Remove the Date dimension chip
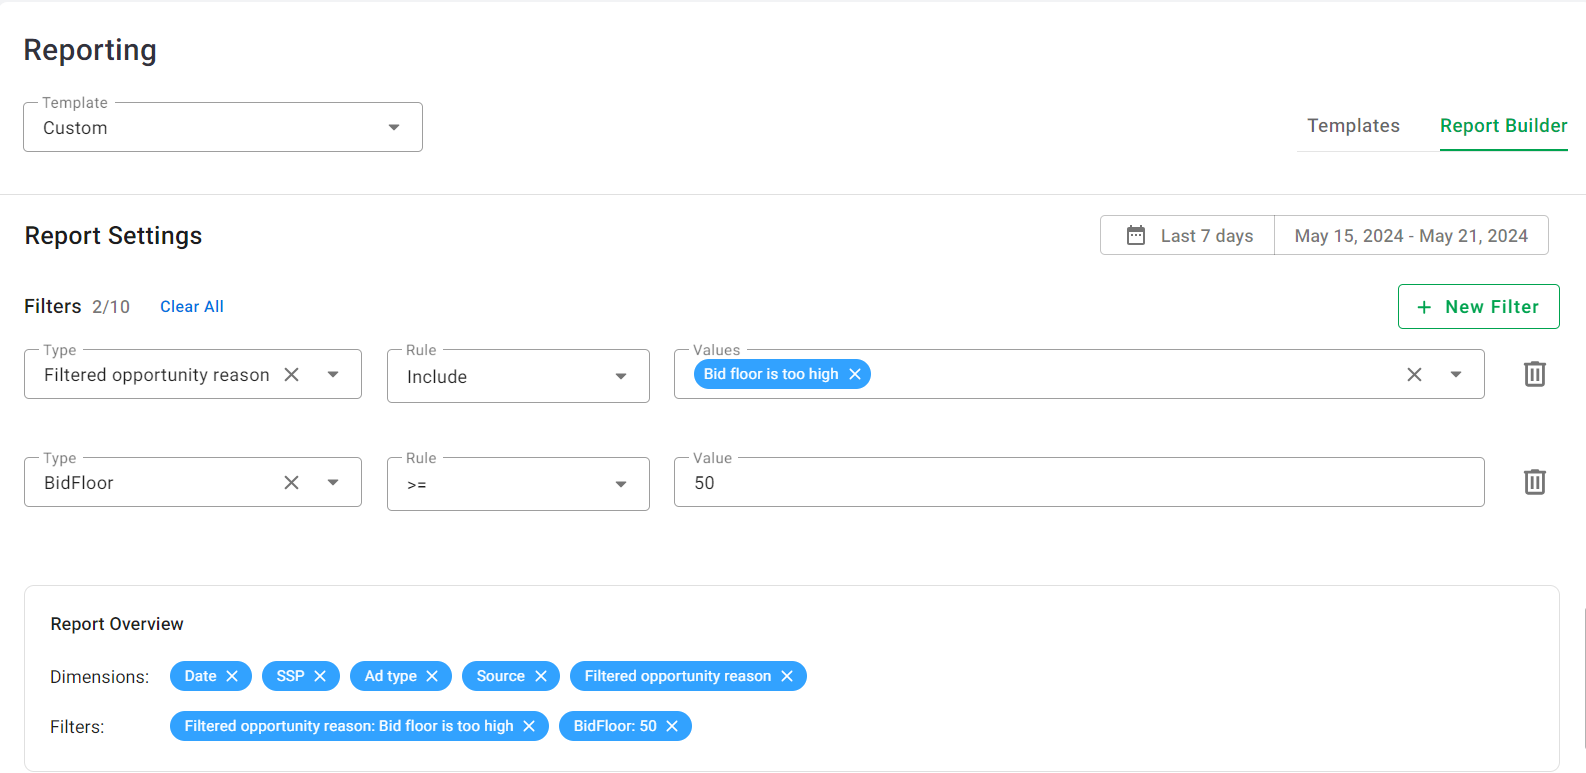The height and width of the screenshot is (773, 1586). coord(232,676)
